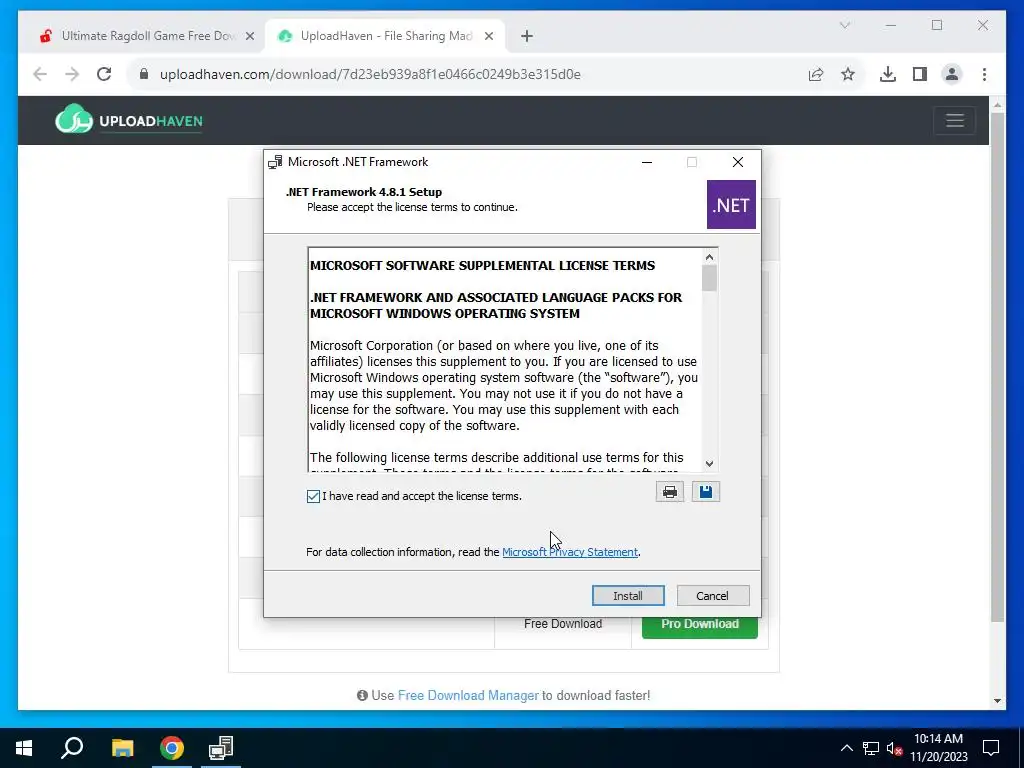This screenshot has height=768, width=1024.
Task: Open the Free Download Manager link
Action: (468, 696)
